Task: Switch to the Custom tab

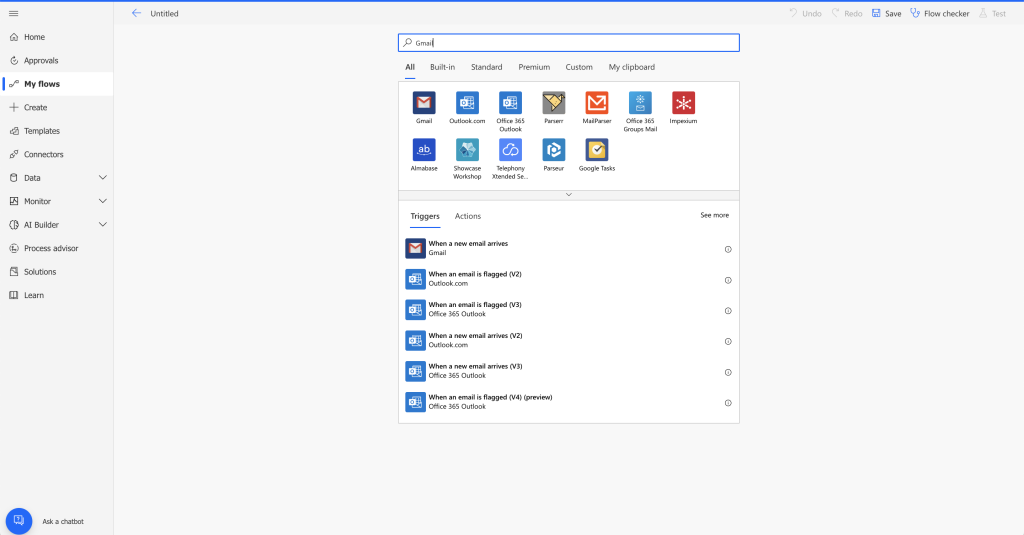Action: tap(579, 67)
